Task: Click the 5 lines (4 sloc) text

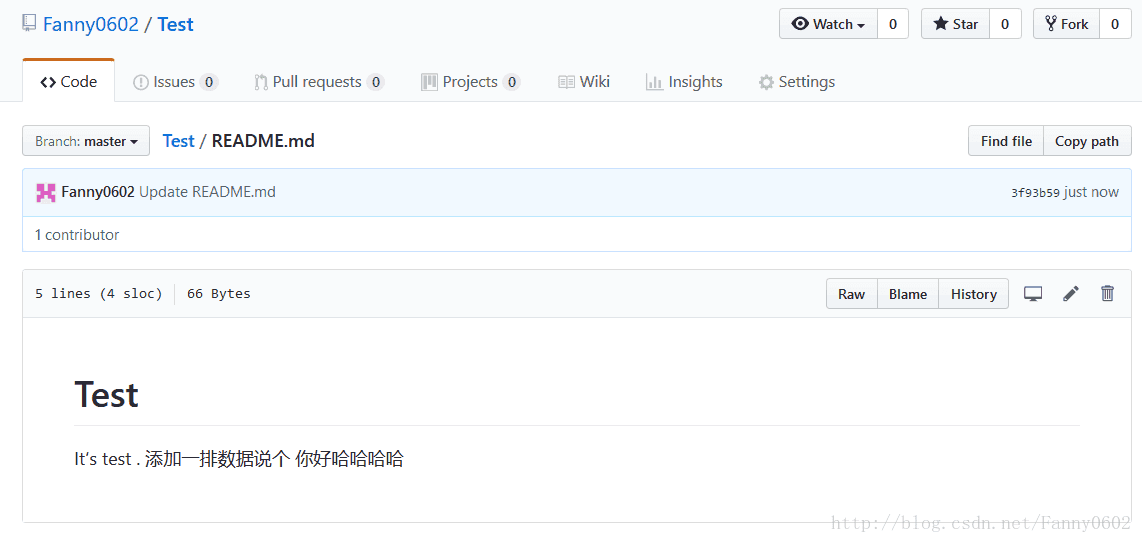Action: pyautogui.click(x=98, y=294)
